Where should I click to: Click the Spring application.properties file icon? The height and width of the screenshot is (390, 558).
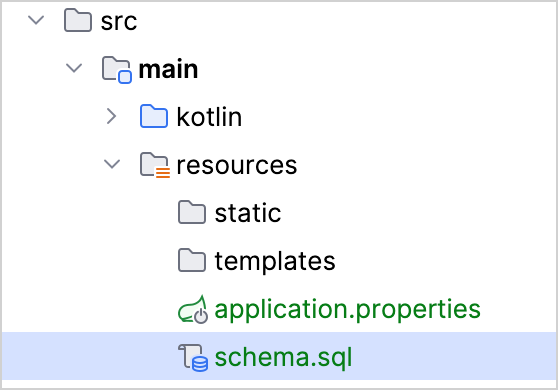193,310
